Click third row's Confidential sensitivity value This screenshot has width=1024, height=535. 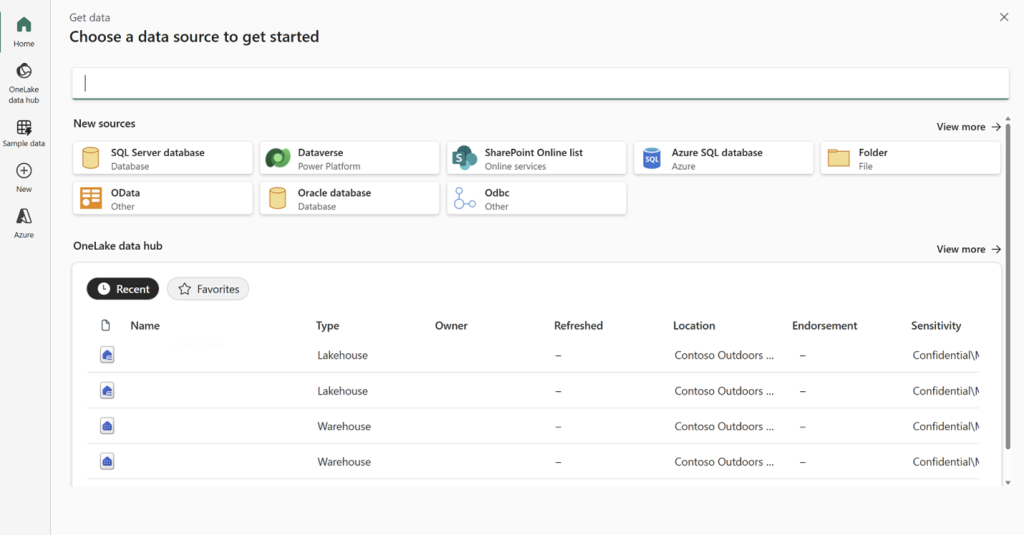[x=945, y=427]
